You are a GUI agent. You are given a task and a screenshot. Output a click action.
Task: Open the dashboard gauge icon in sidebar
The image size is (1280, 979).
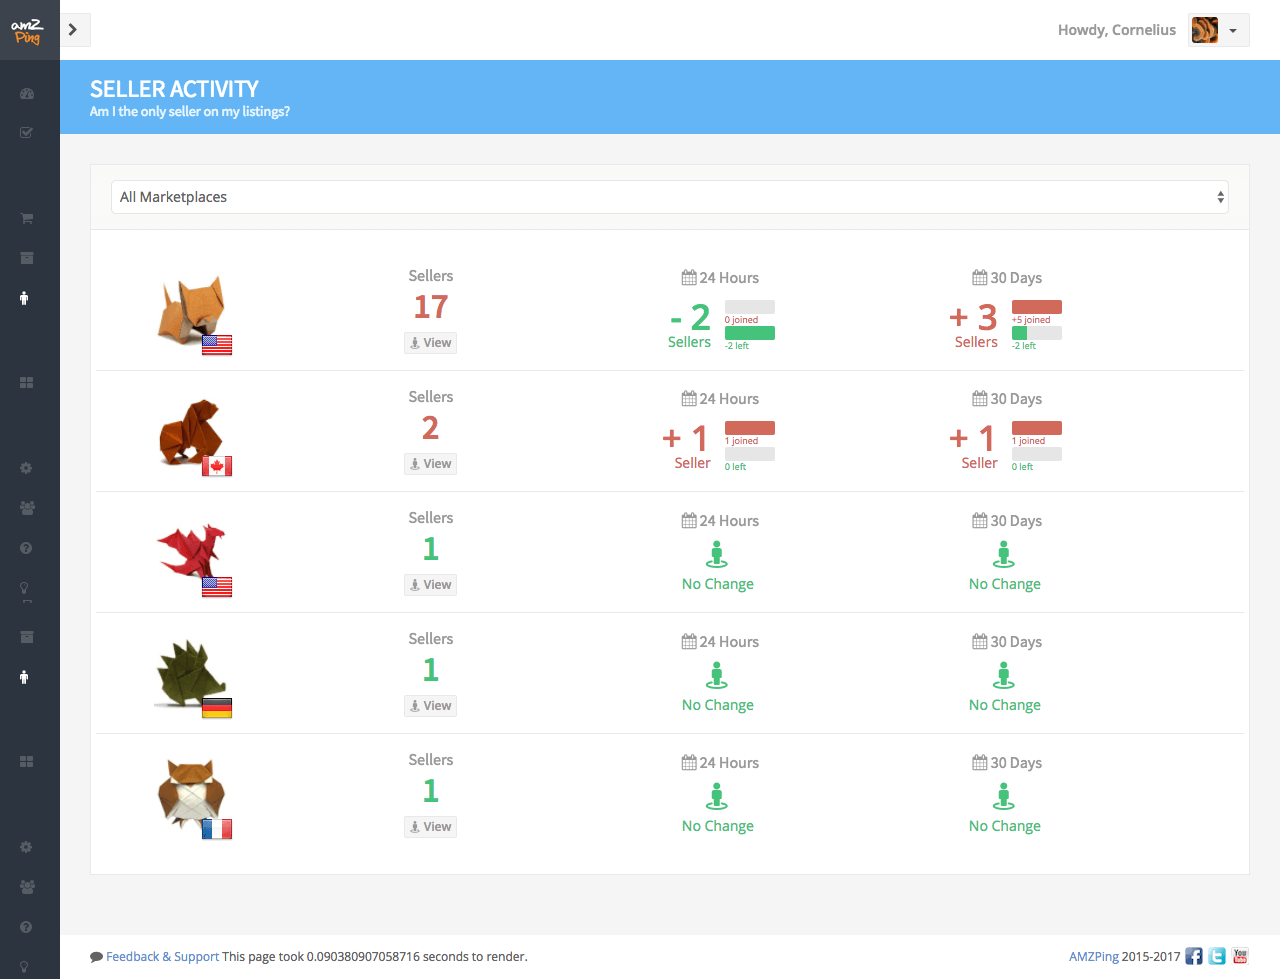27,94
